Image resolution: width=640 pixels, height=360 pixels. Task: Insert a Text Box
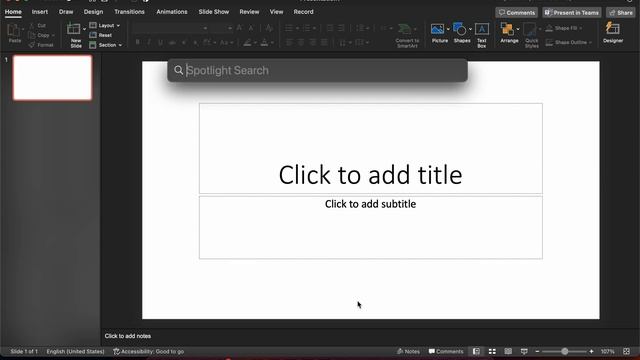(482, 35)
